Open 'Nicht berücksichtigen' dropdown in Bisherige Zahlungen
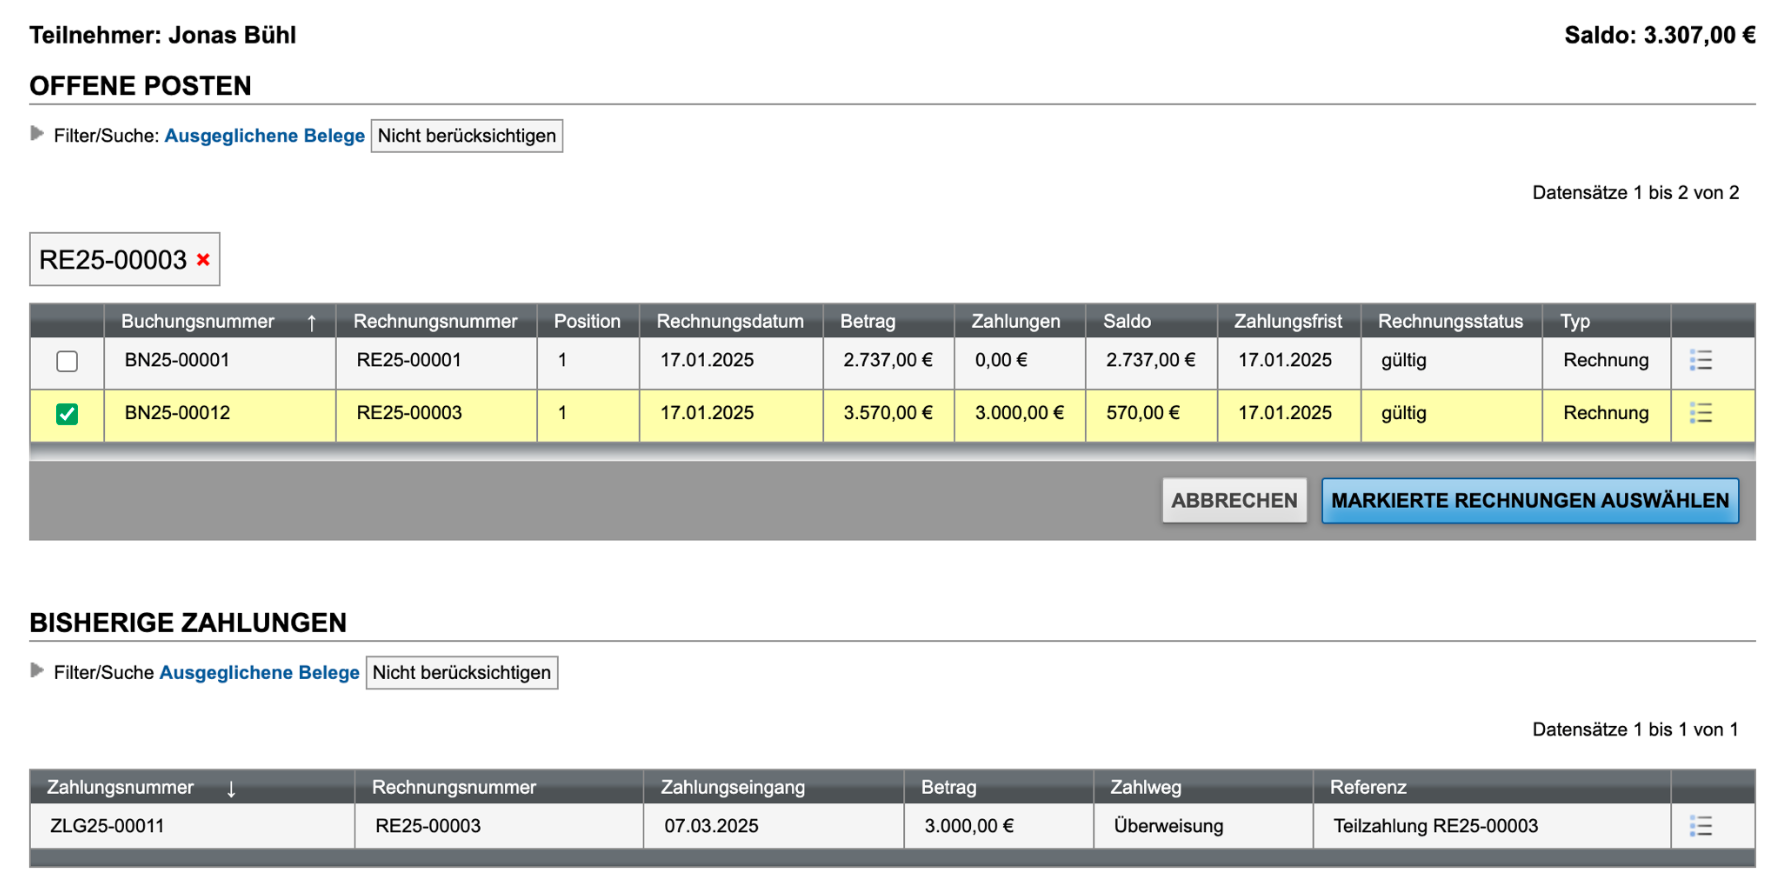 (461, 673)
